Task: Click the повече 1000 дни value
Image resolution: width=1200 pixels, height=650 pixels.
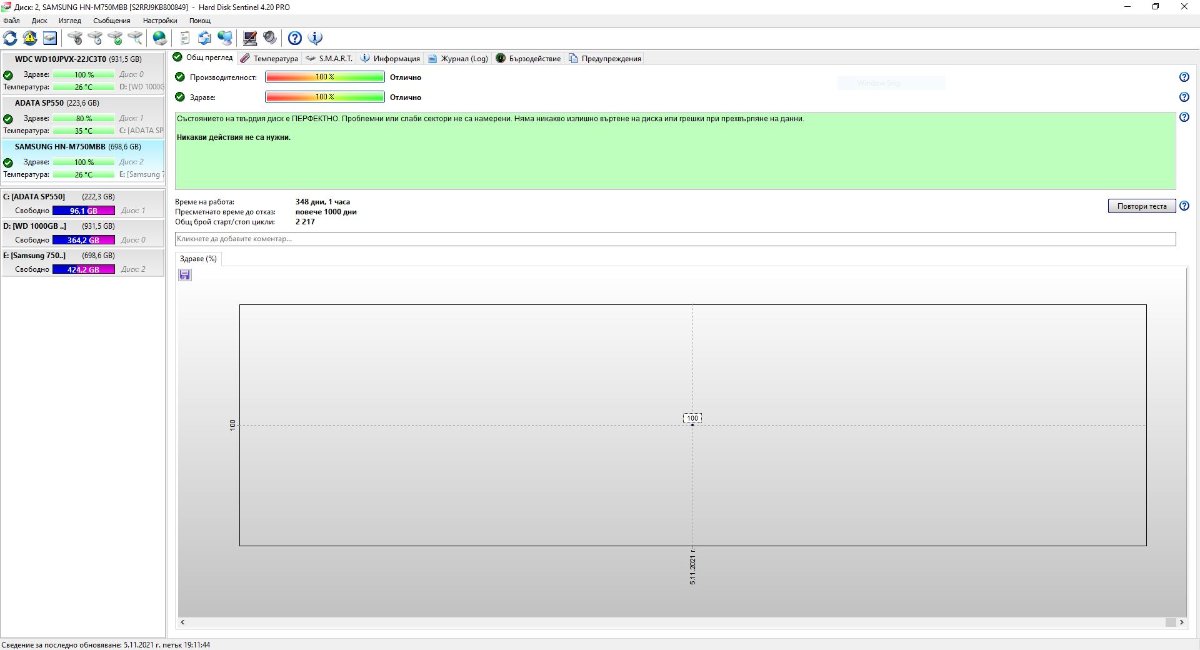Action: [326, 212]
